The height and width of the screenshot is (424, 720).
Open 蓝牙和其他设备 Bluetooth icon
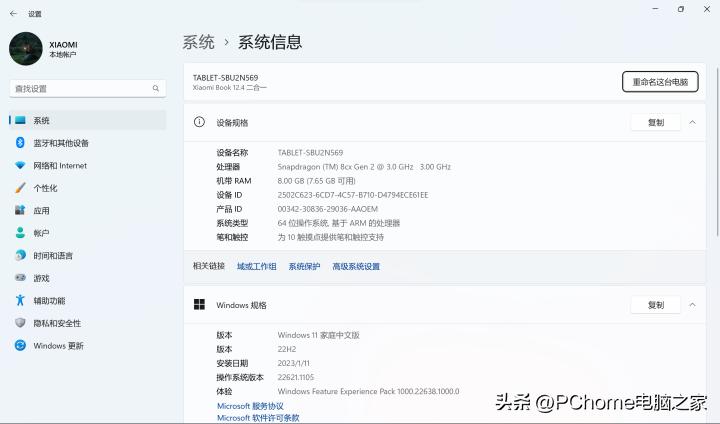point(20,143)
